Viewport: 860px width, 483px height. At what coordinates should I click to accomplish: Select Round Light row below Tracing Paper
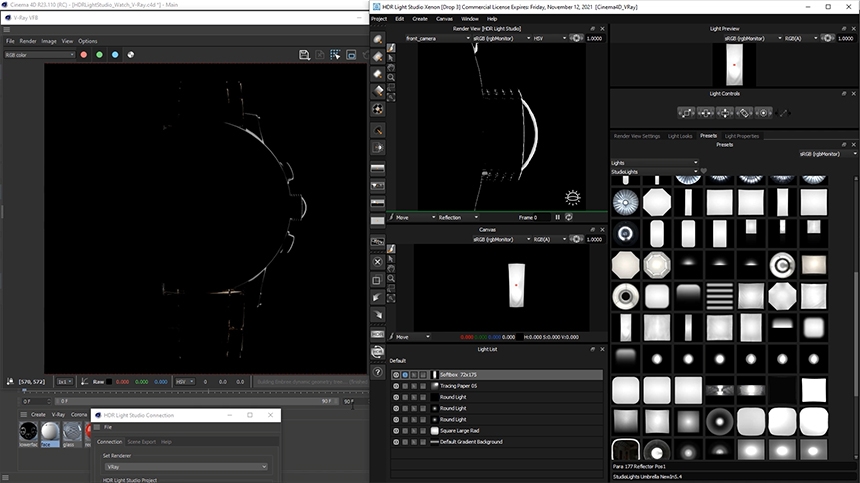point(496,397)
